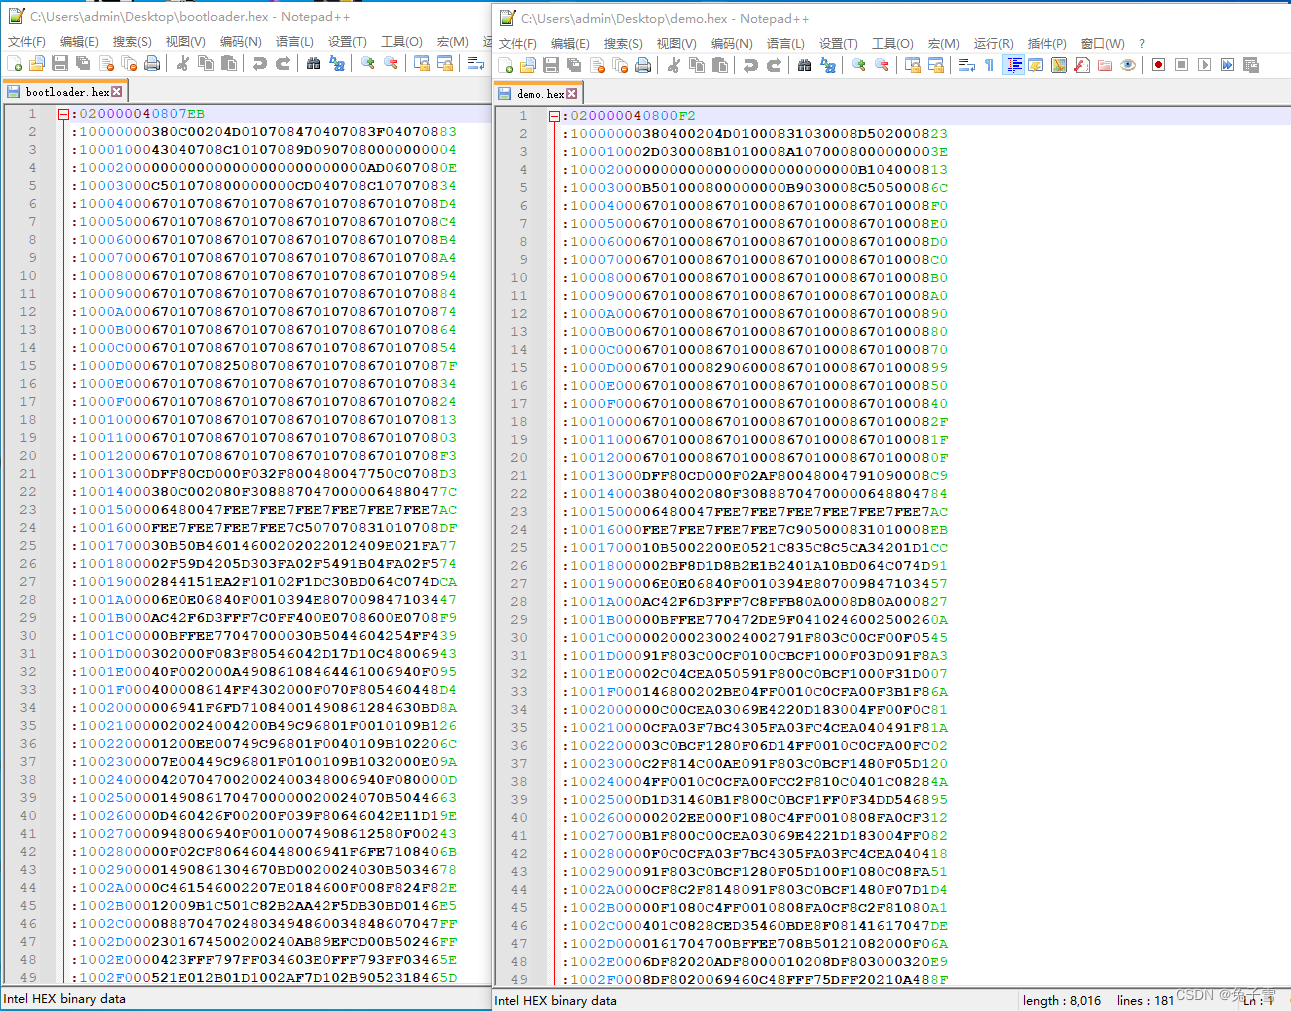Toggle show all characters pilcrow icon

(990, 65)
